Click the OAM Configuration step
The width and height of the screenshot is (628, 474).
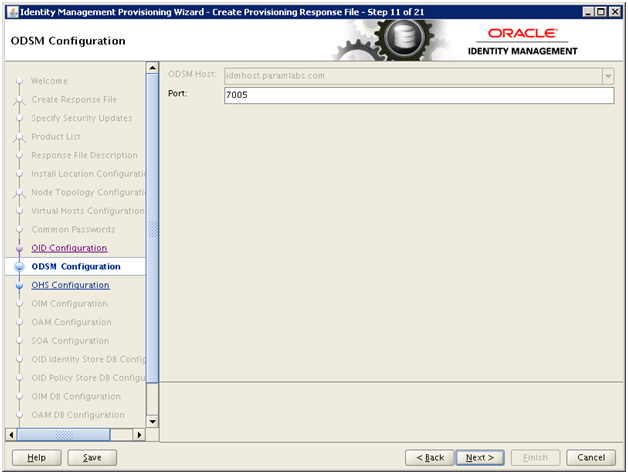point(71,322)
